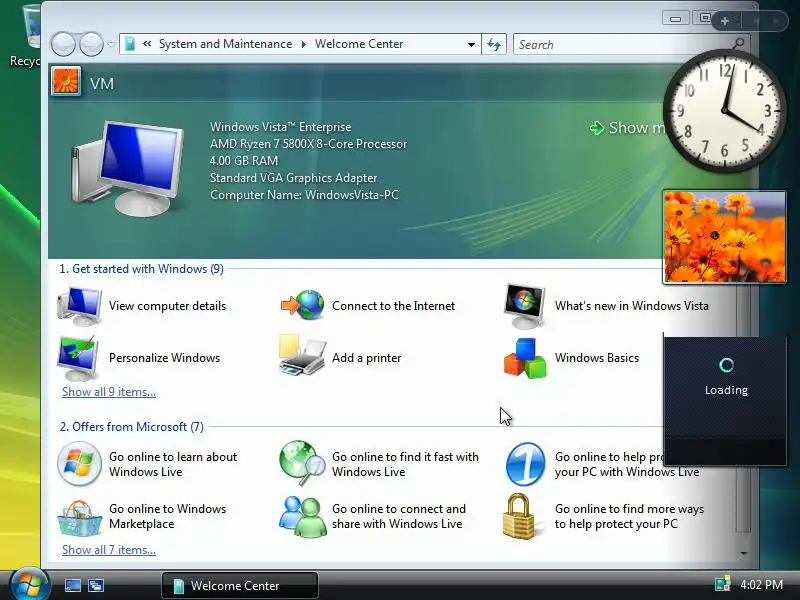
Task: Open the Windows Start orb
Action: pos(29,585)
